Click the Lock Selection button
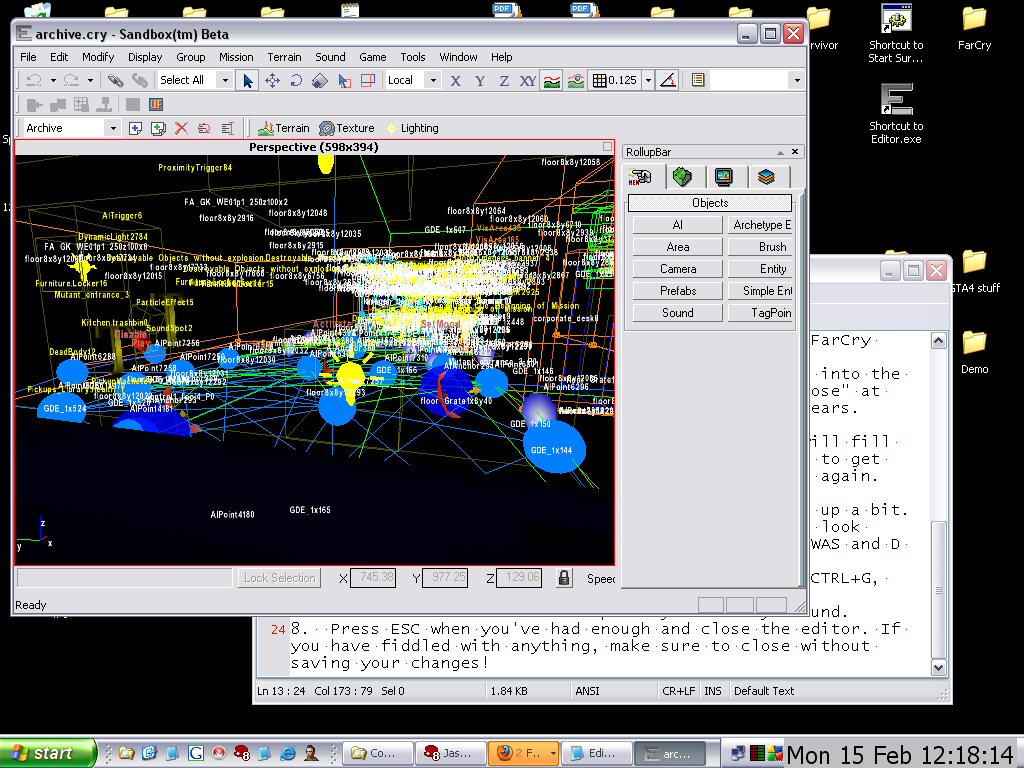Viewport: 1024px width, 768px height. (280, 578)
